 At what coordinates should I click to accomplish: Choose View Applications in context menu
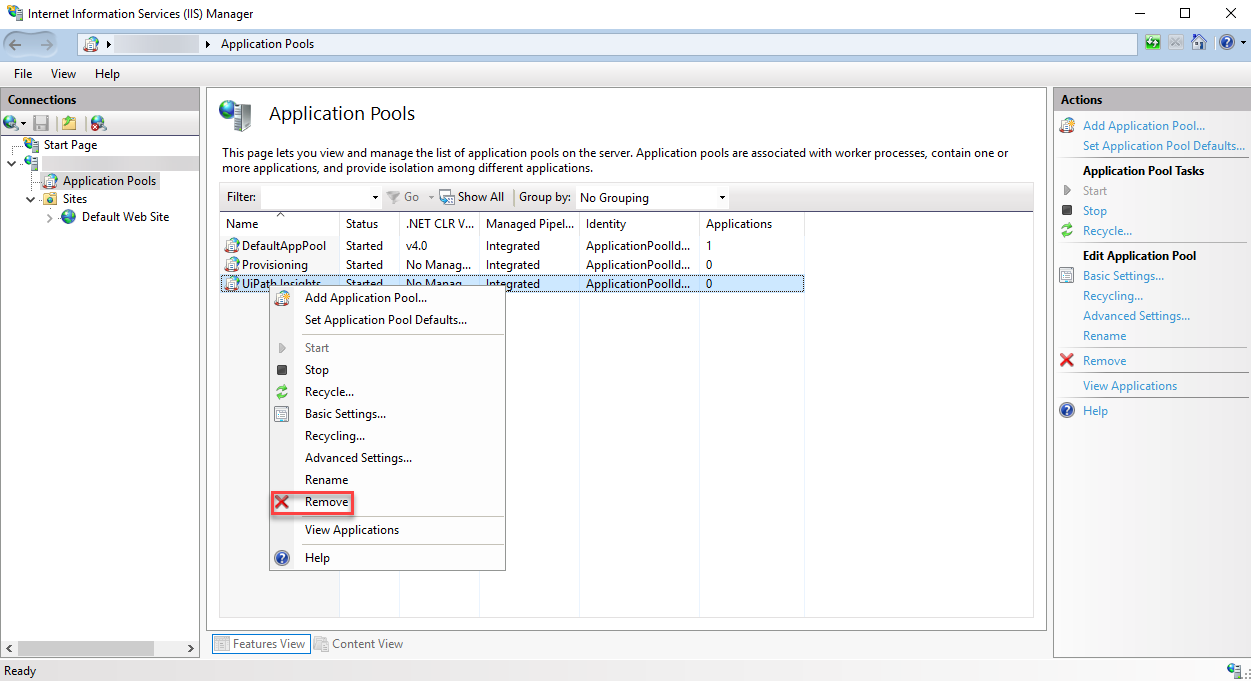(x=352, y=530)
